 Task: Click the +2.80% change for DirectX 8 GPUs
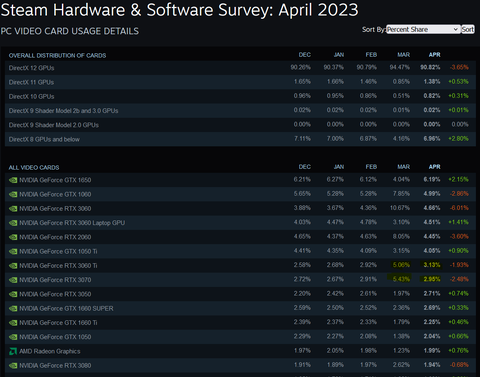tap(458, 139)
